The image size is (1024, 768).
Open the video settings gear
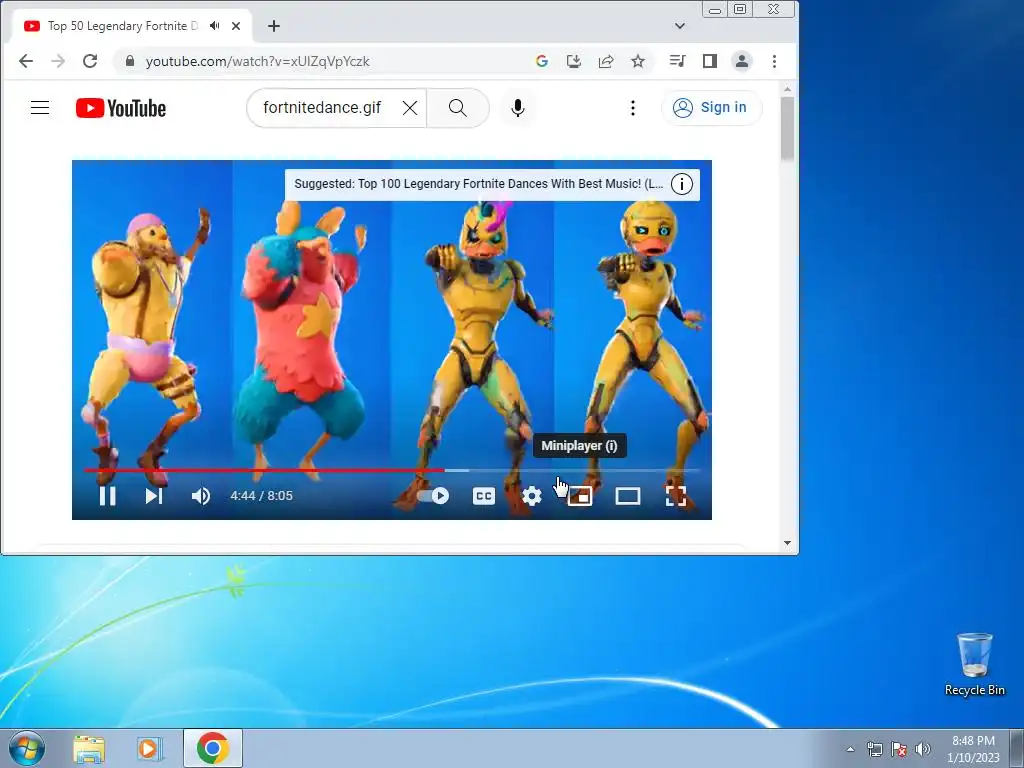(x=532, y=496)
